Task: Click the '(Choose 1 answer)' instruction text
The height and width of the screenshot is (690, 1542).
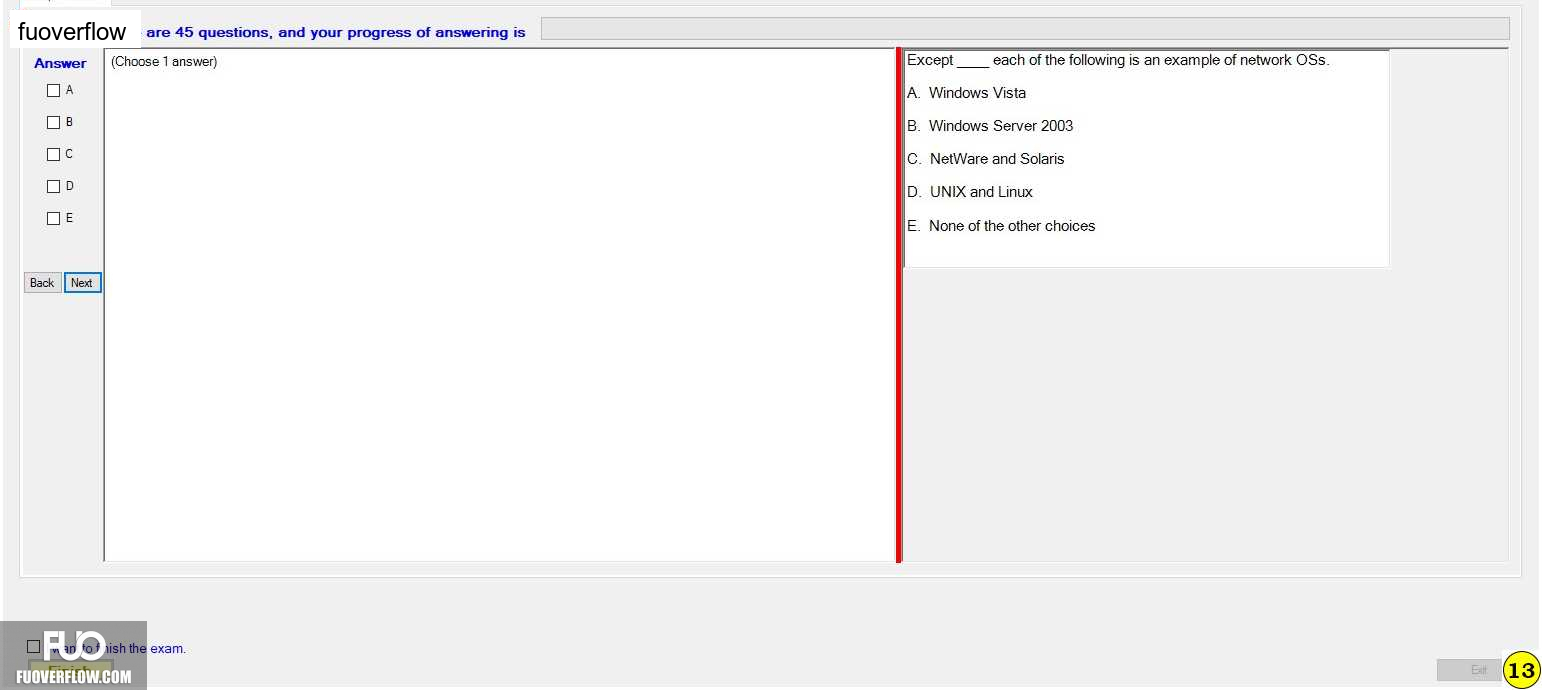Action: (164, 62)
